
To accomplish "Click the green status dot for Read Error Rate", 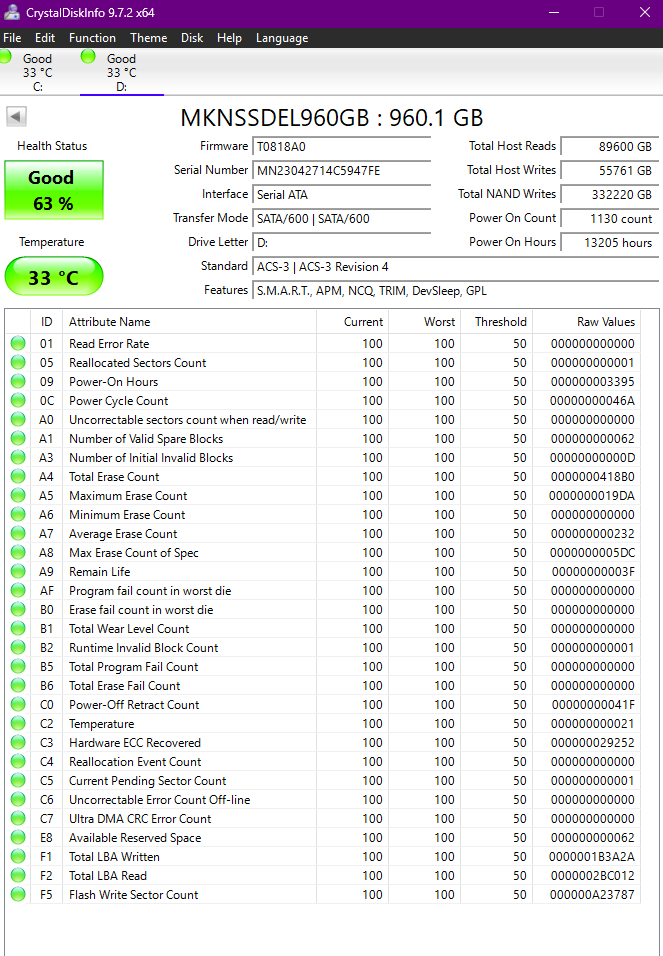I will point(18,344).
